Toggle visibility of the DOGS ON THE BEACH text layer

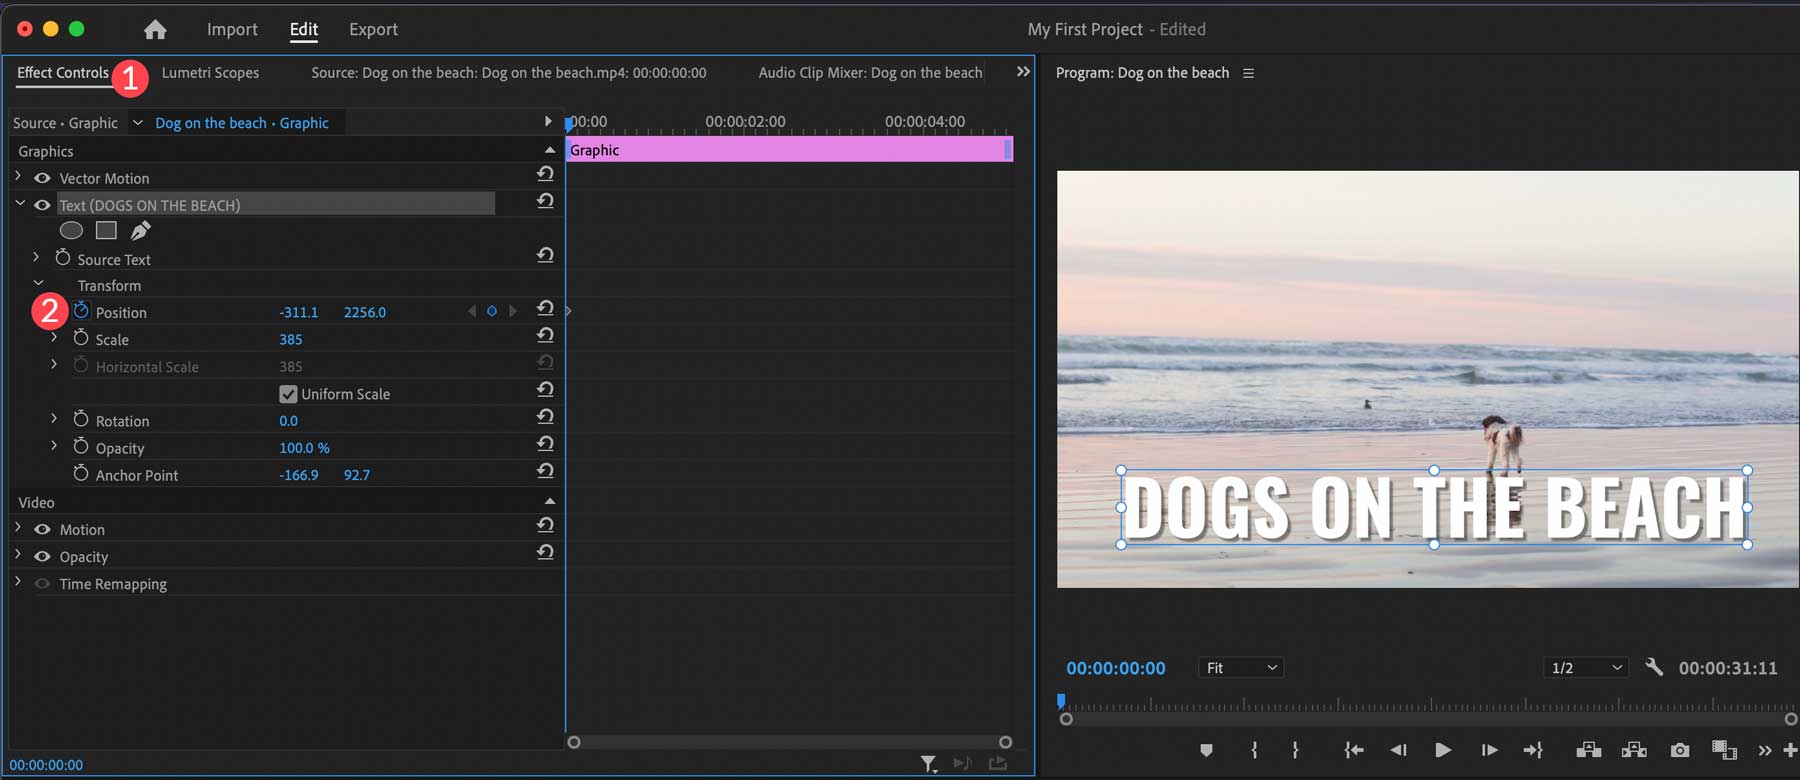coord(42,205)
